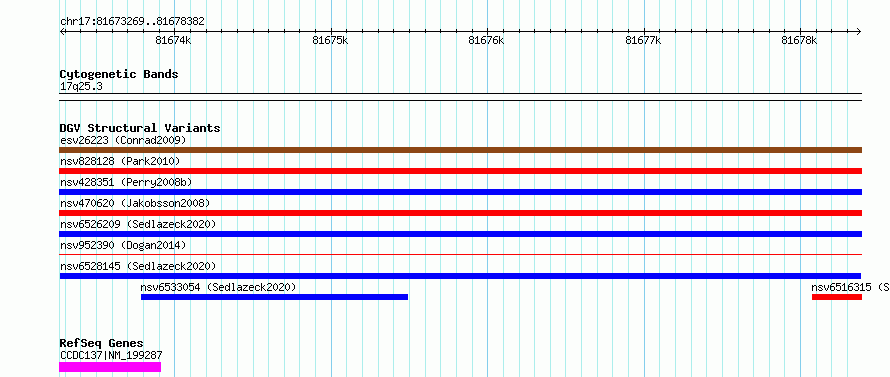Click the thin red nsv952390 line
This screenshot has height=377, width=890.
460,255
